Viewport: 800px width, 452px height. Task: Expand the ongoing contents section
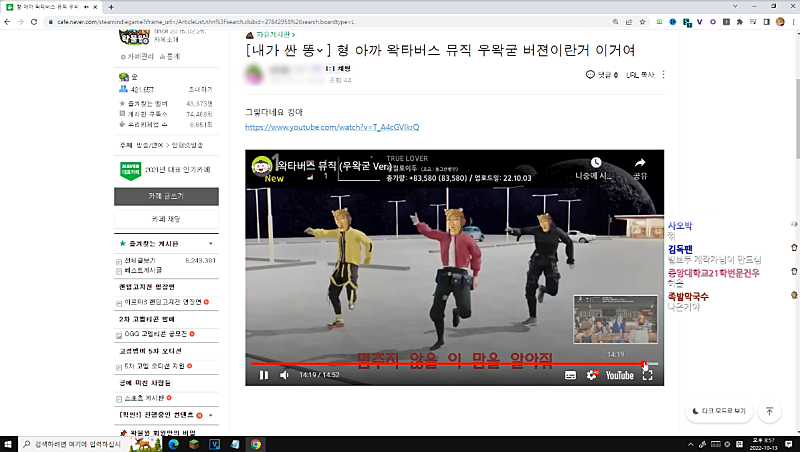(x=210, y=415)
